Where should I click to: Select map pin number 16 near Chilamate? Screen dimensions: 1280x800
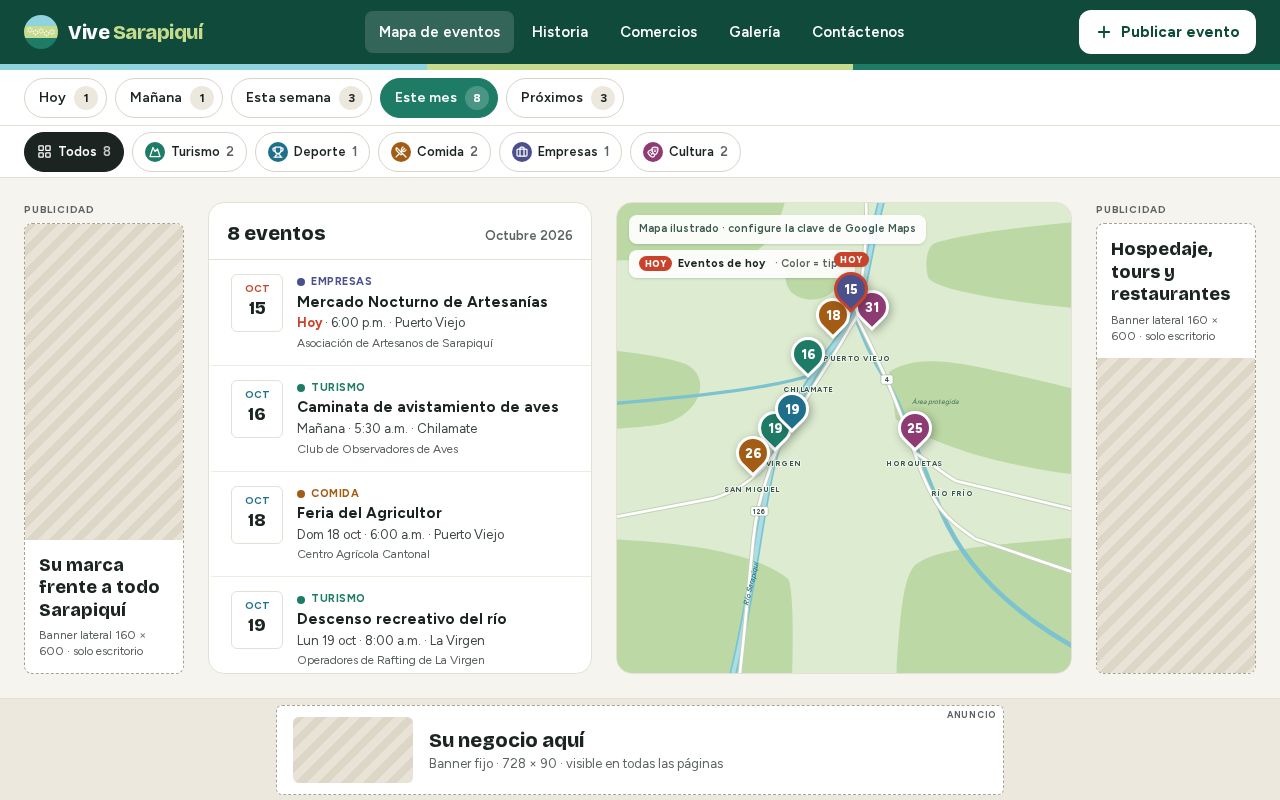point(808,356)
